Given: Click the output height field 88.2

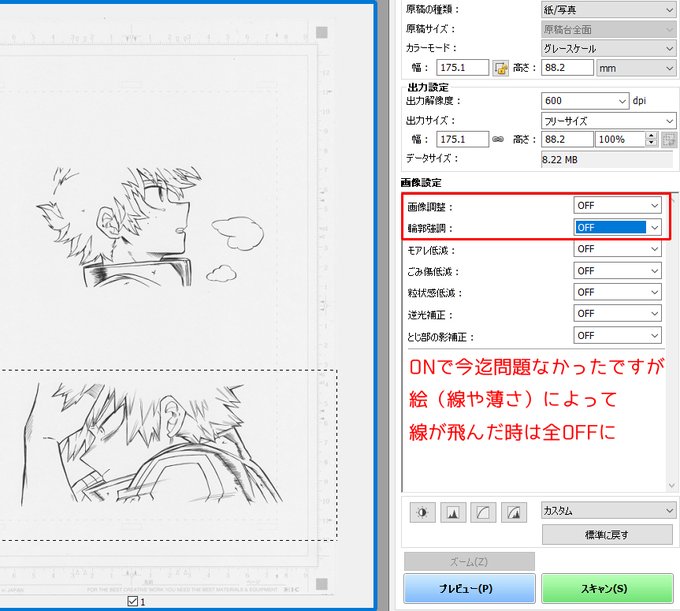Looking at the screenshot, I should tap(567, 140).
